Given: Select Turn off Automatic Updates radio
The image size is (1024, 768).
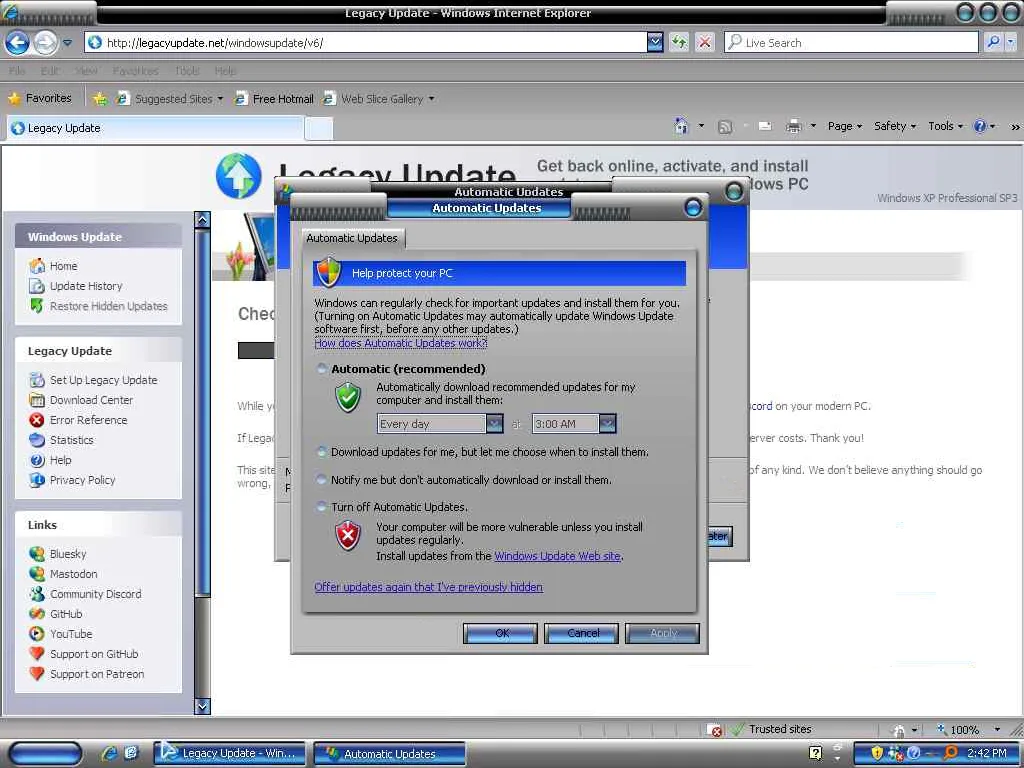Looking at the screenshot, I should [x=321, y=507].
